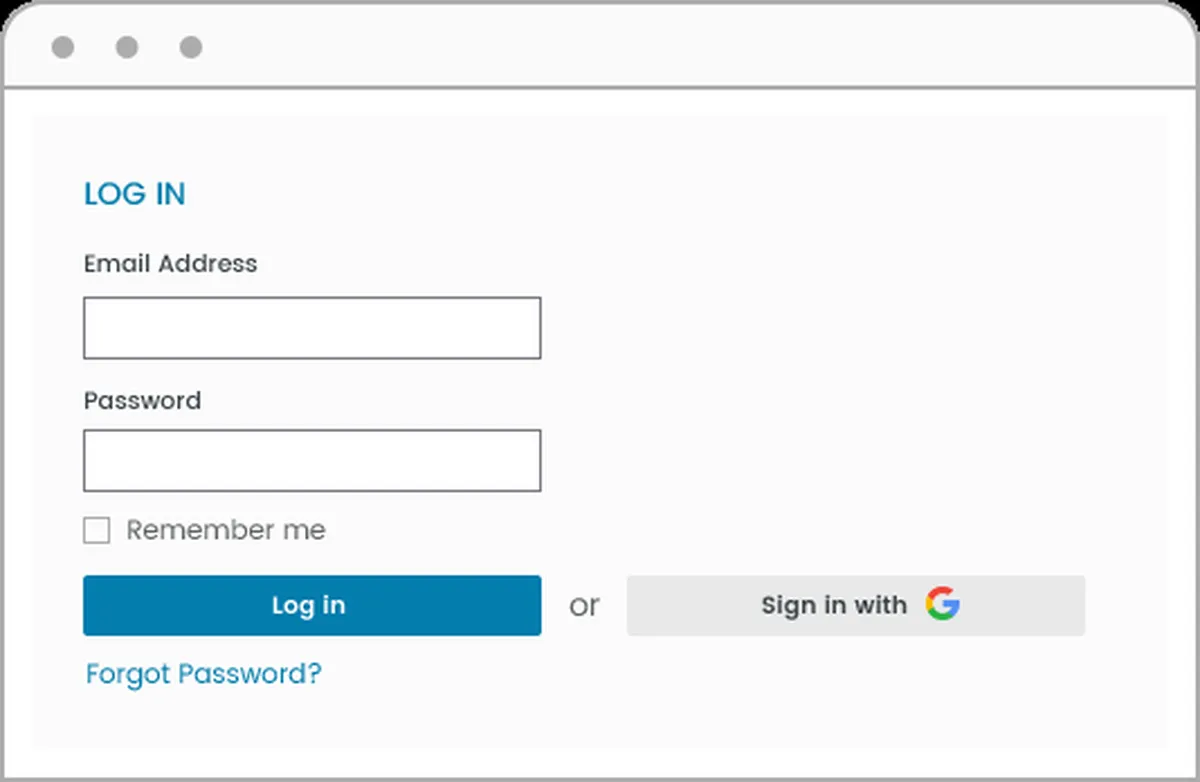The height and width of the screenshot is (782, 1200).
Task: Enable the Remember me checkbox
Action: pos(97,530)
